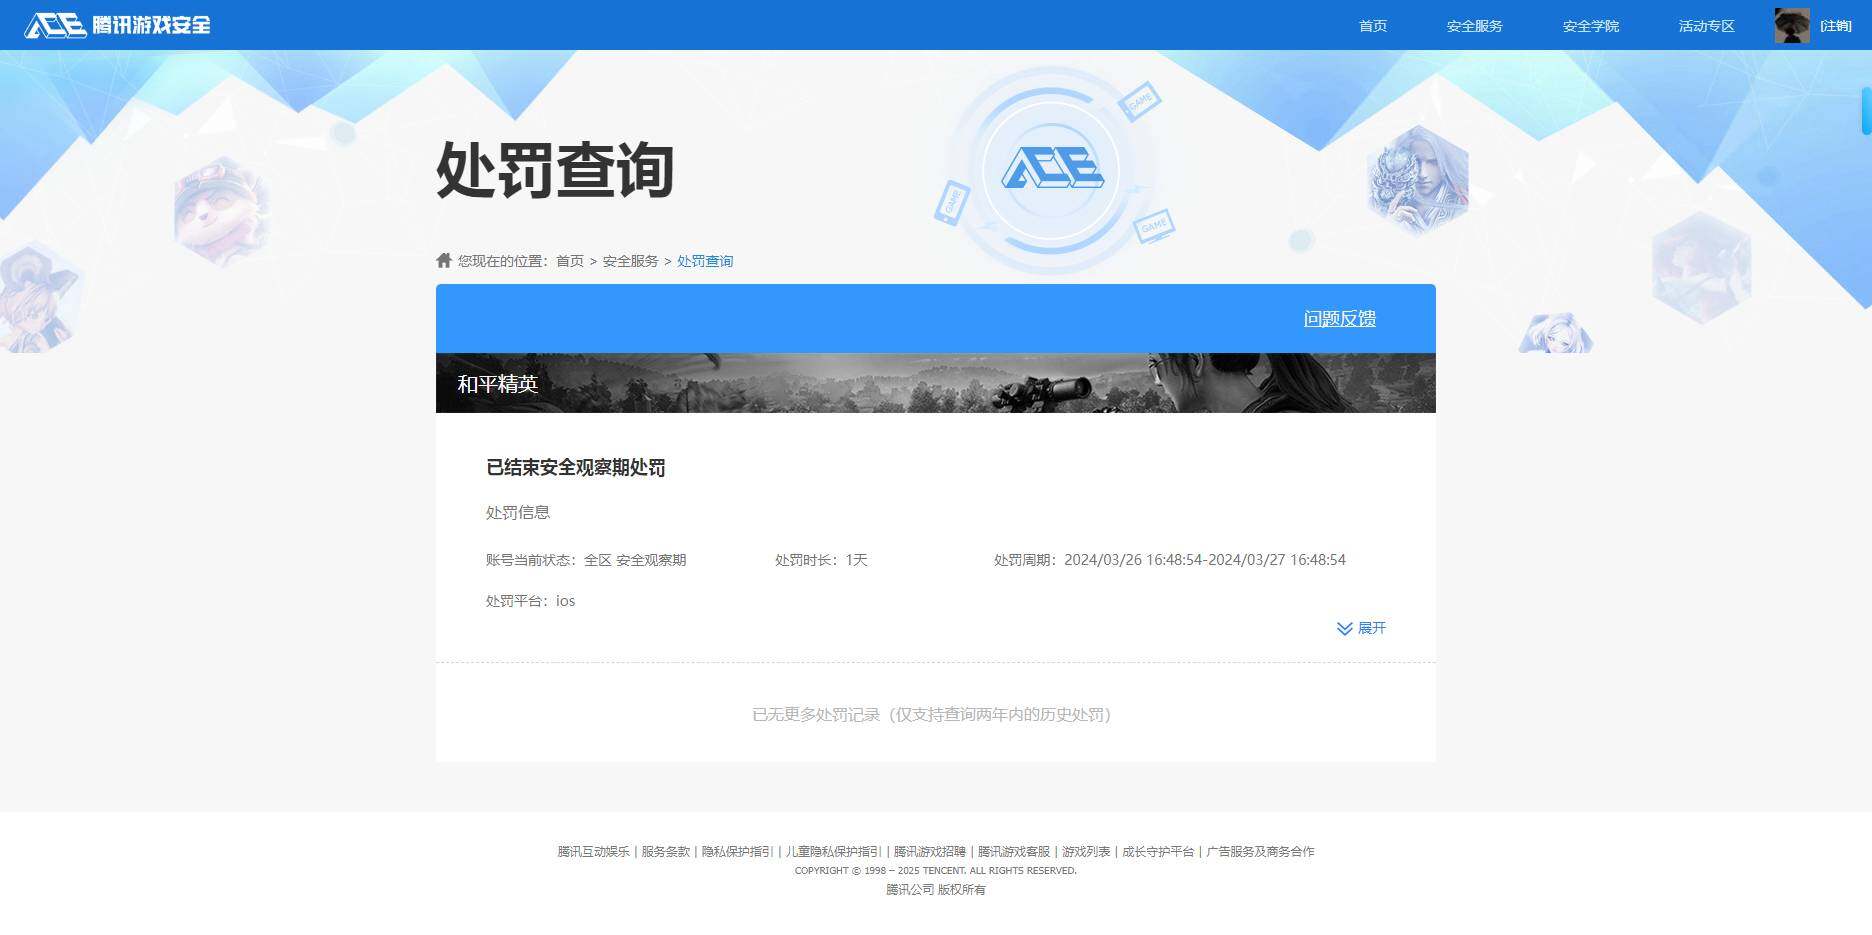Click the 已结束安全观察期处罚 heading
This screenshot has width=1872, height=935.
pos(576,467)
